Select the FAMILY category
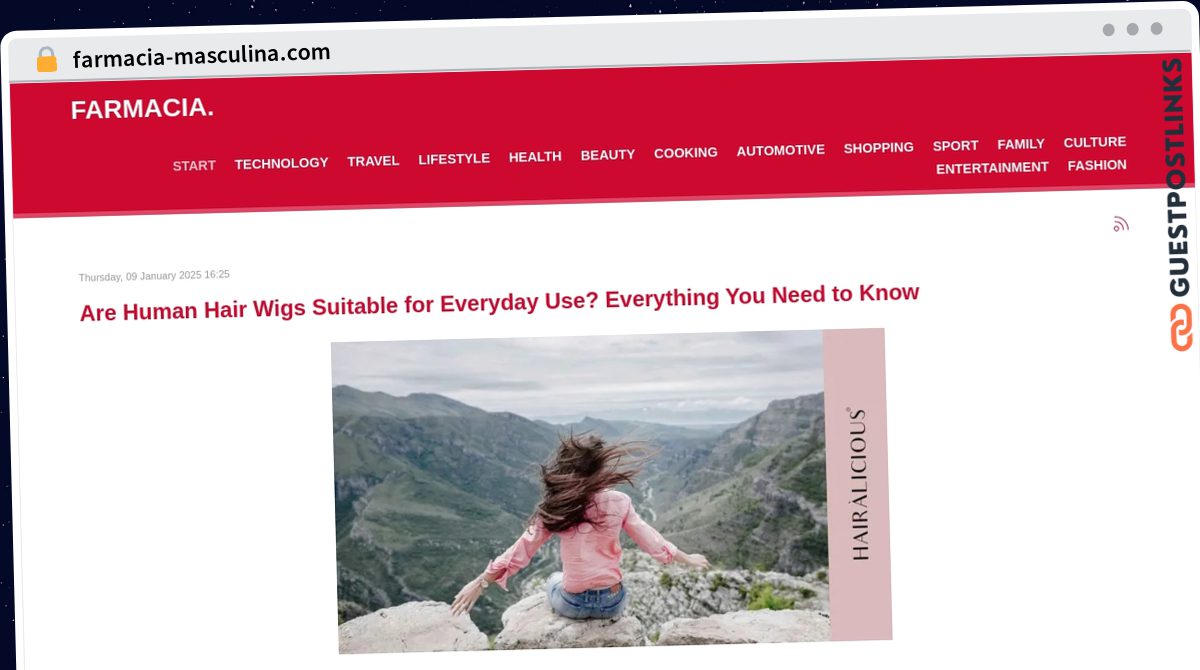Image resolution: width=1200 pixels, height=670 pixels. pos(1021,144)
